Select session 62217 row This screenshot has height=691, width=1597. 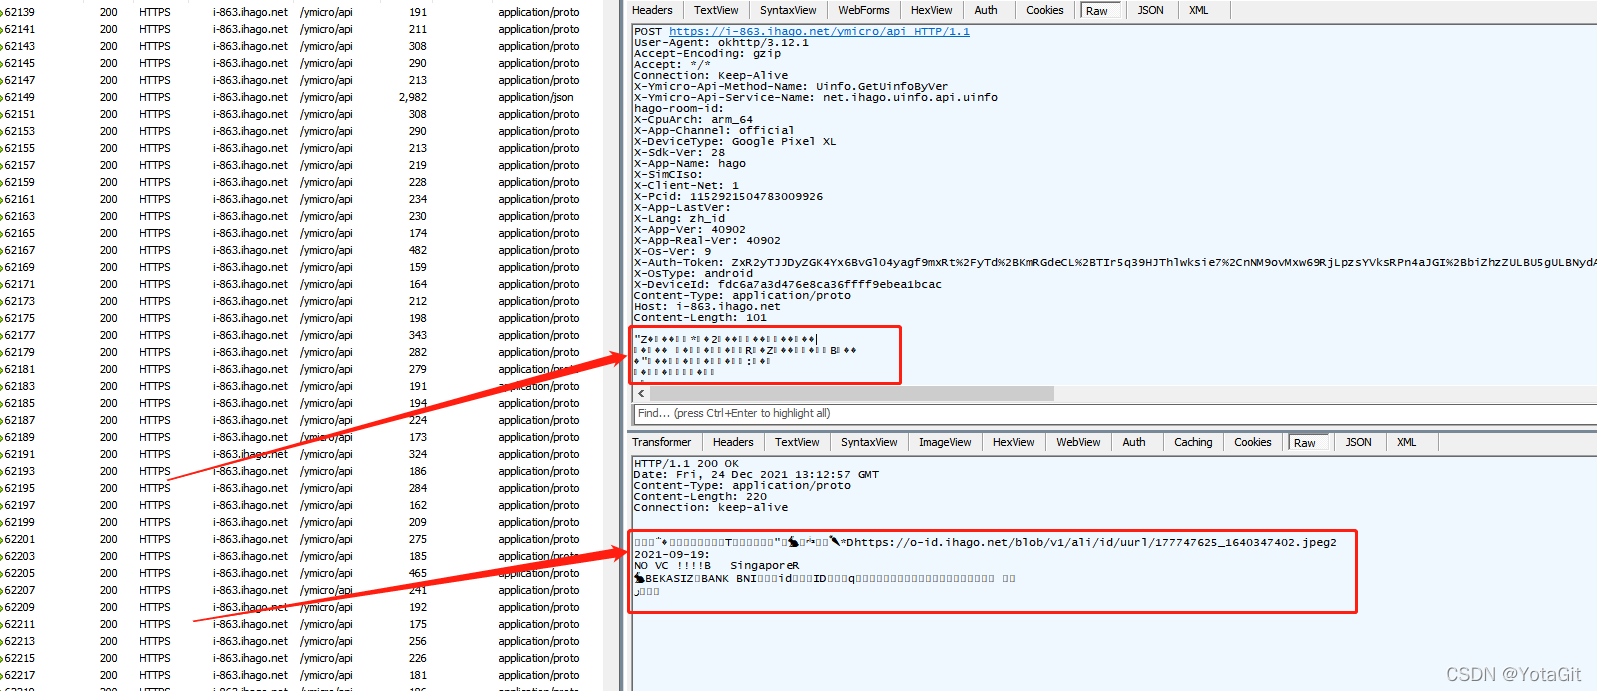(300, 675)
